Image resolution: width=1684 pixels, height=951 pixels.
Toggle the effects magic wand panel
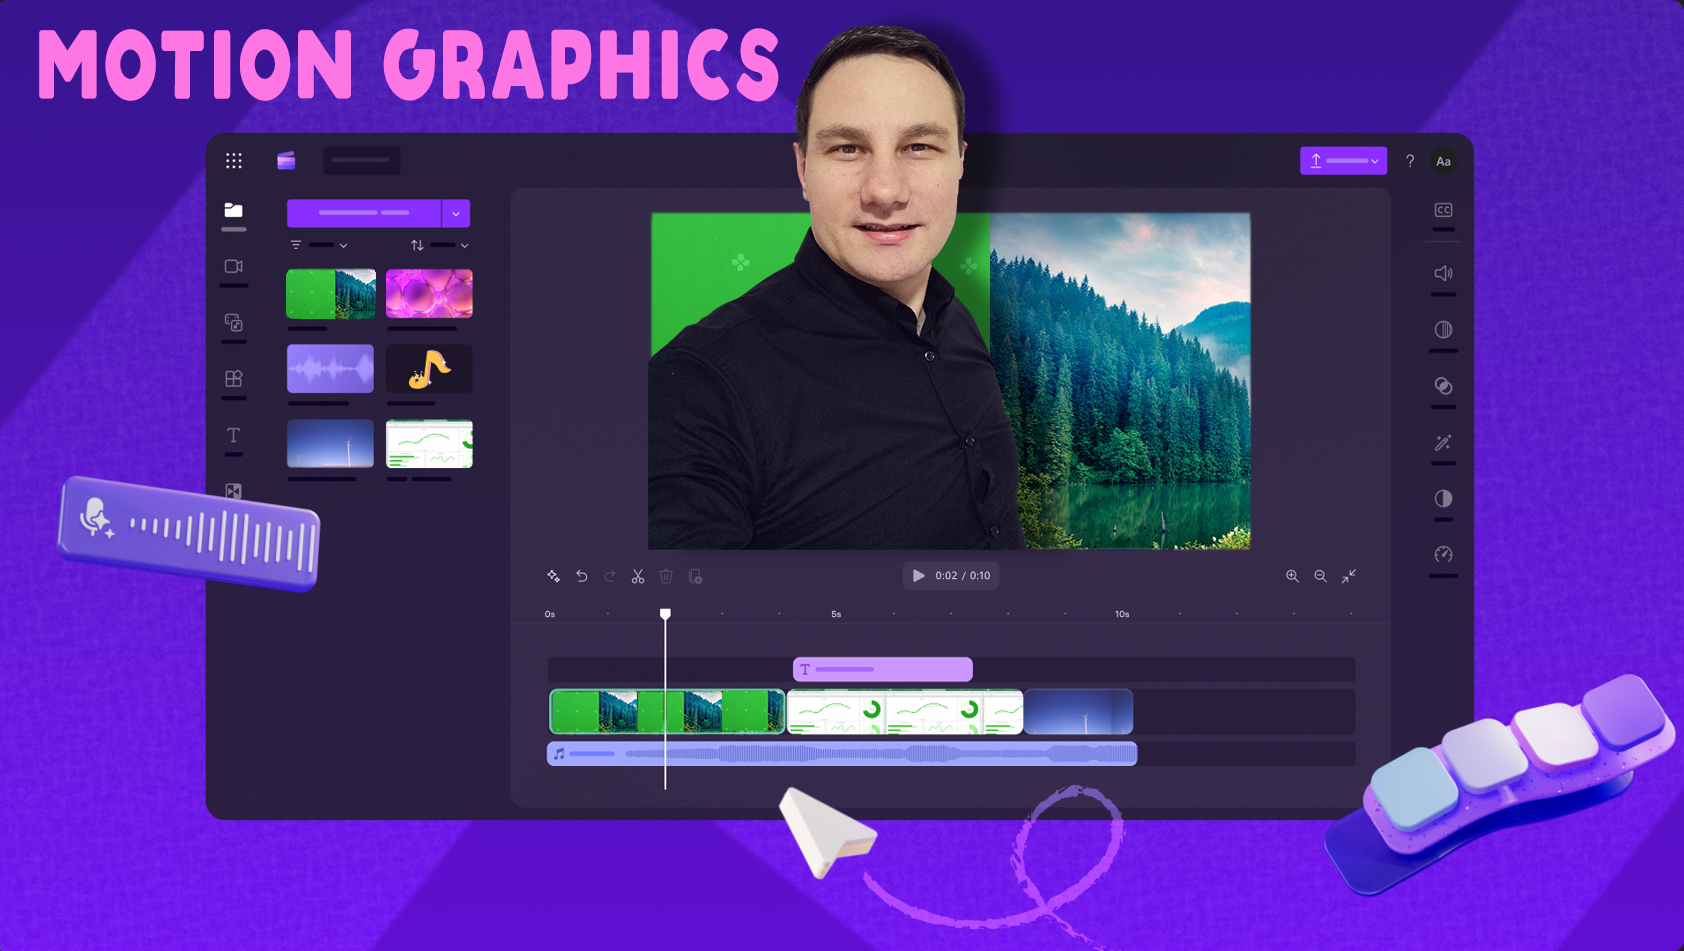click(x=1443, y=443)
